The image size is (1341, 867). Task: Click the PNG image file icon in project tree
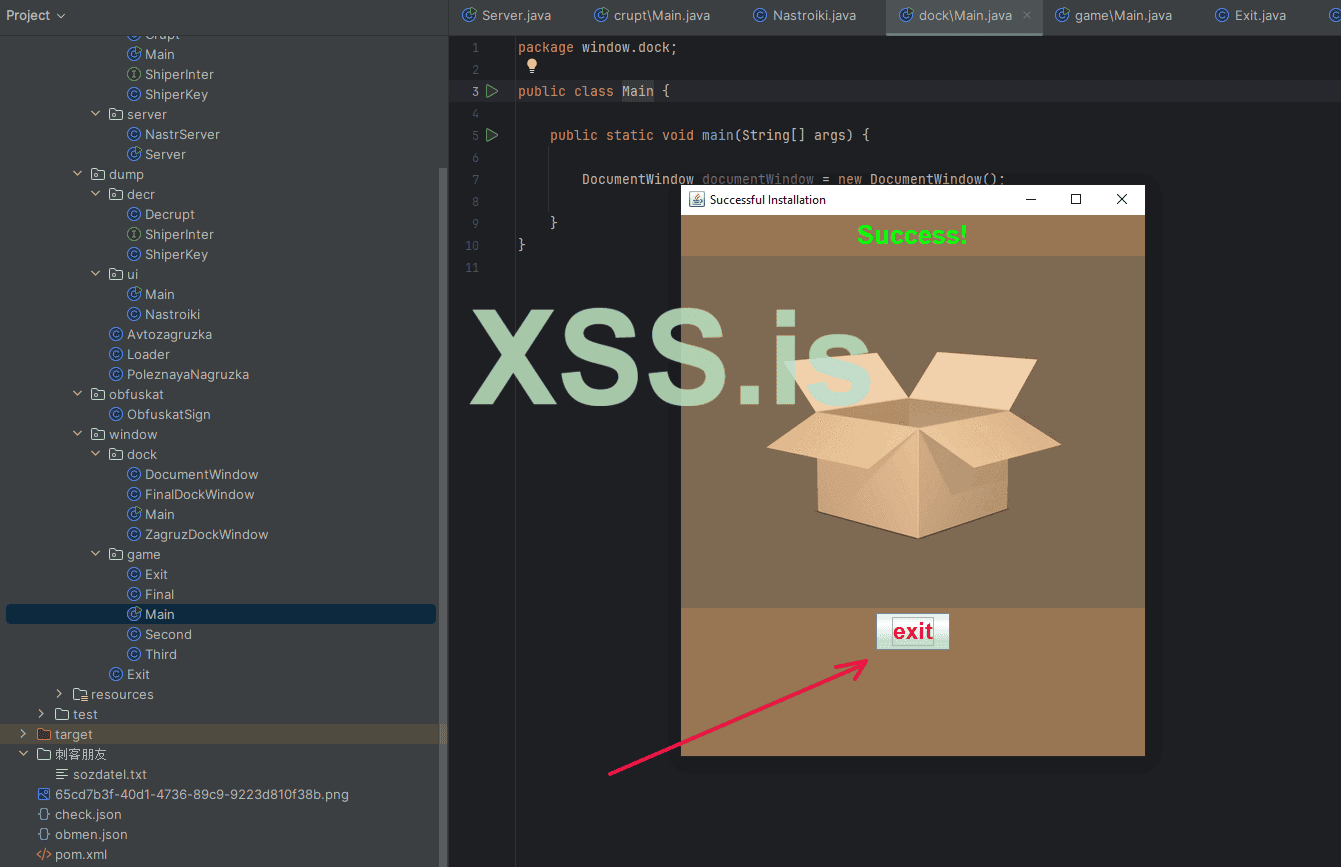(x=43, y=794)
